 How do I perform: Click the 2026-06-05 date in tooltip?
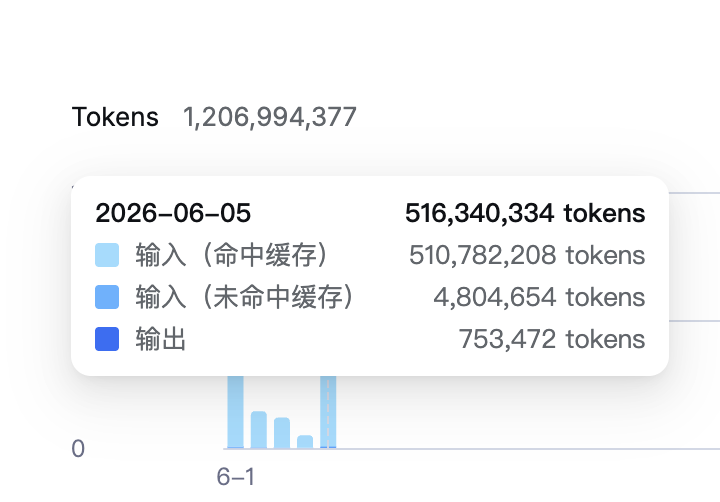(x=173, y=213)
